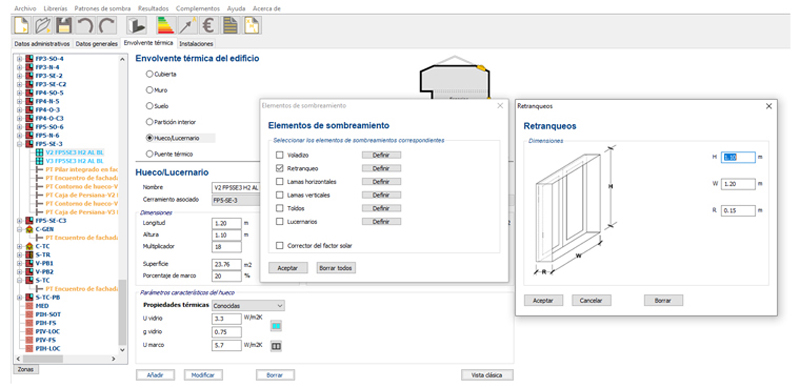Screen dimensions: 800x388
Task: Open improvement measures arrow icon
Action: coord(187,26)
